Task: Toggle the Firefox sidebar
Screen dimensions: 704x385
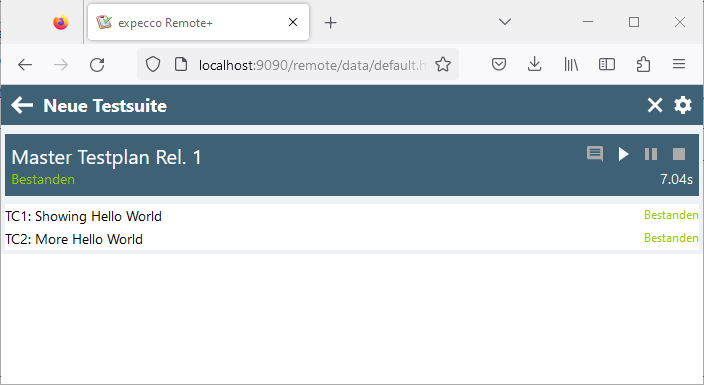Action: click(607, 65)
